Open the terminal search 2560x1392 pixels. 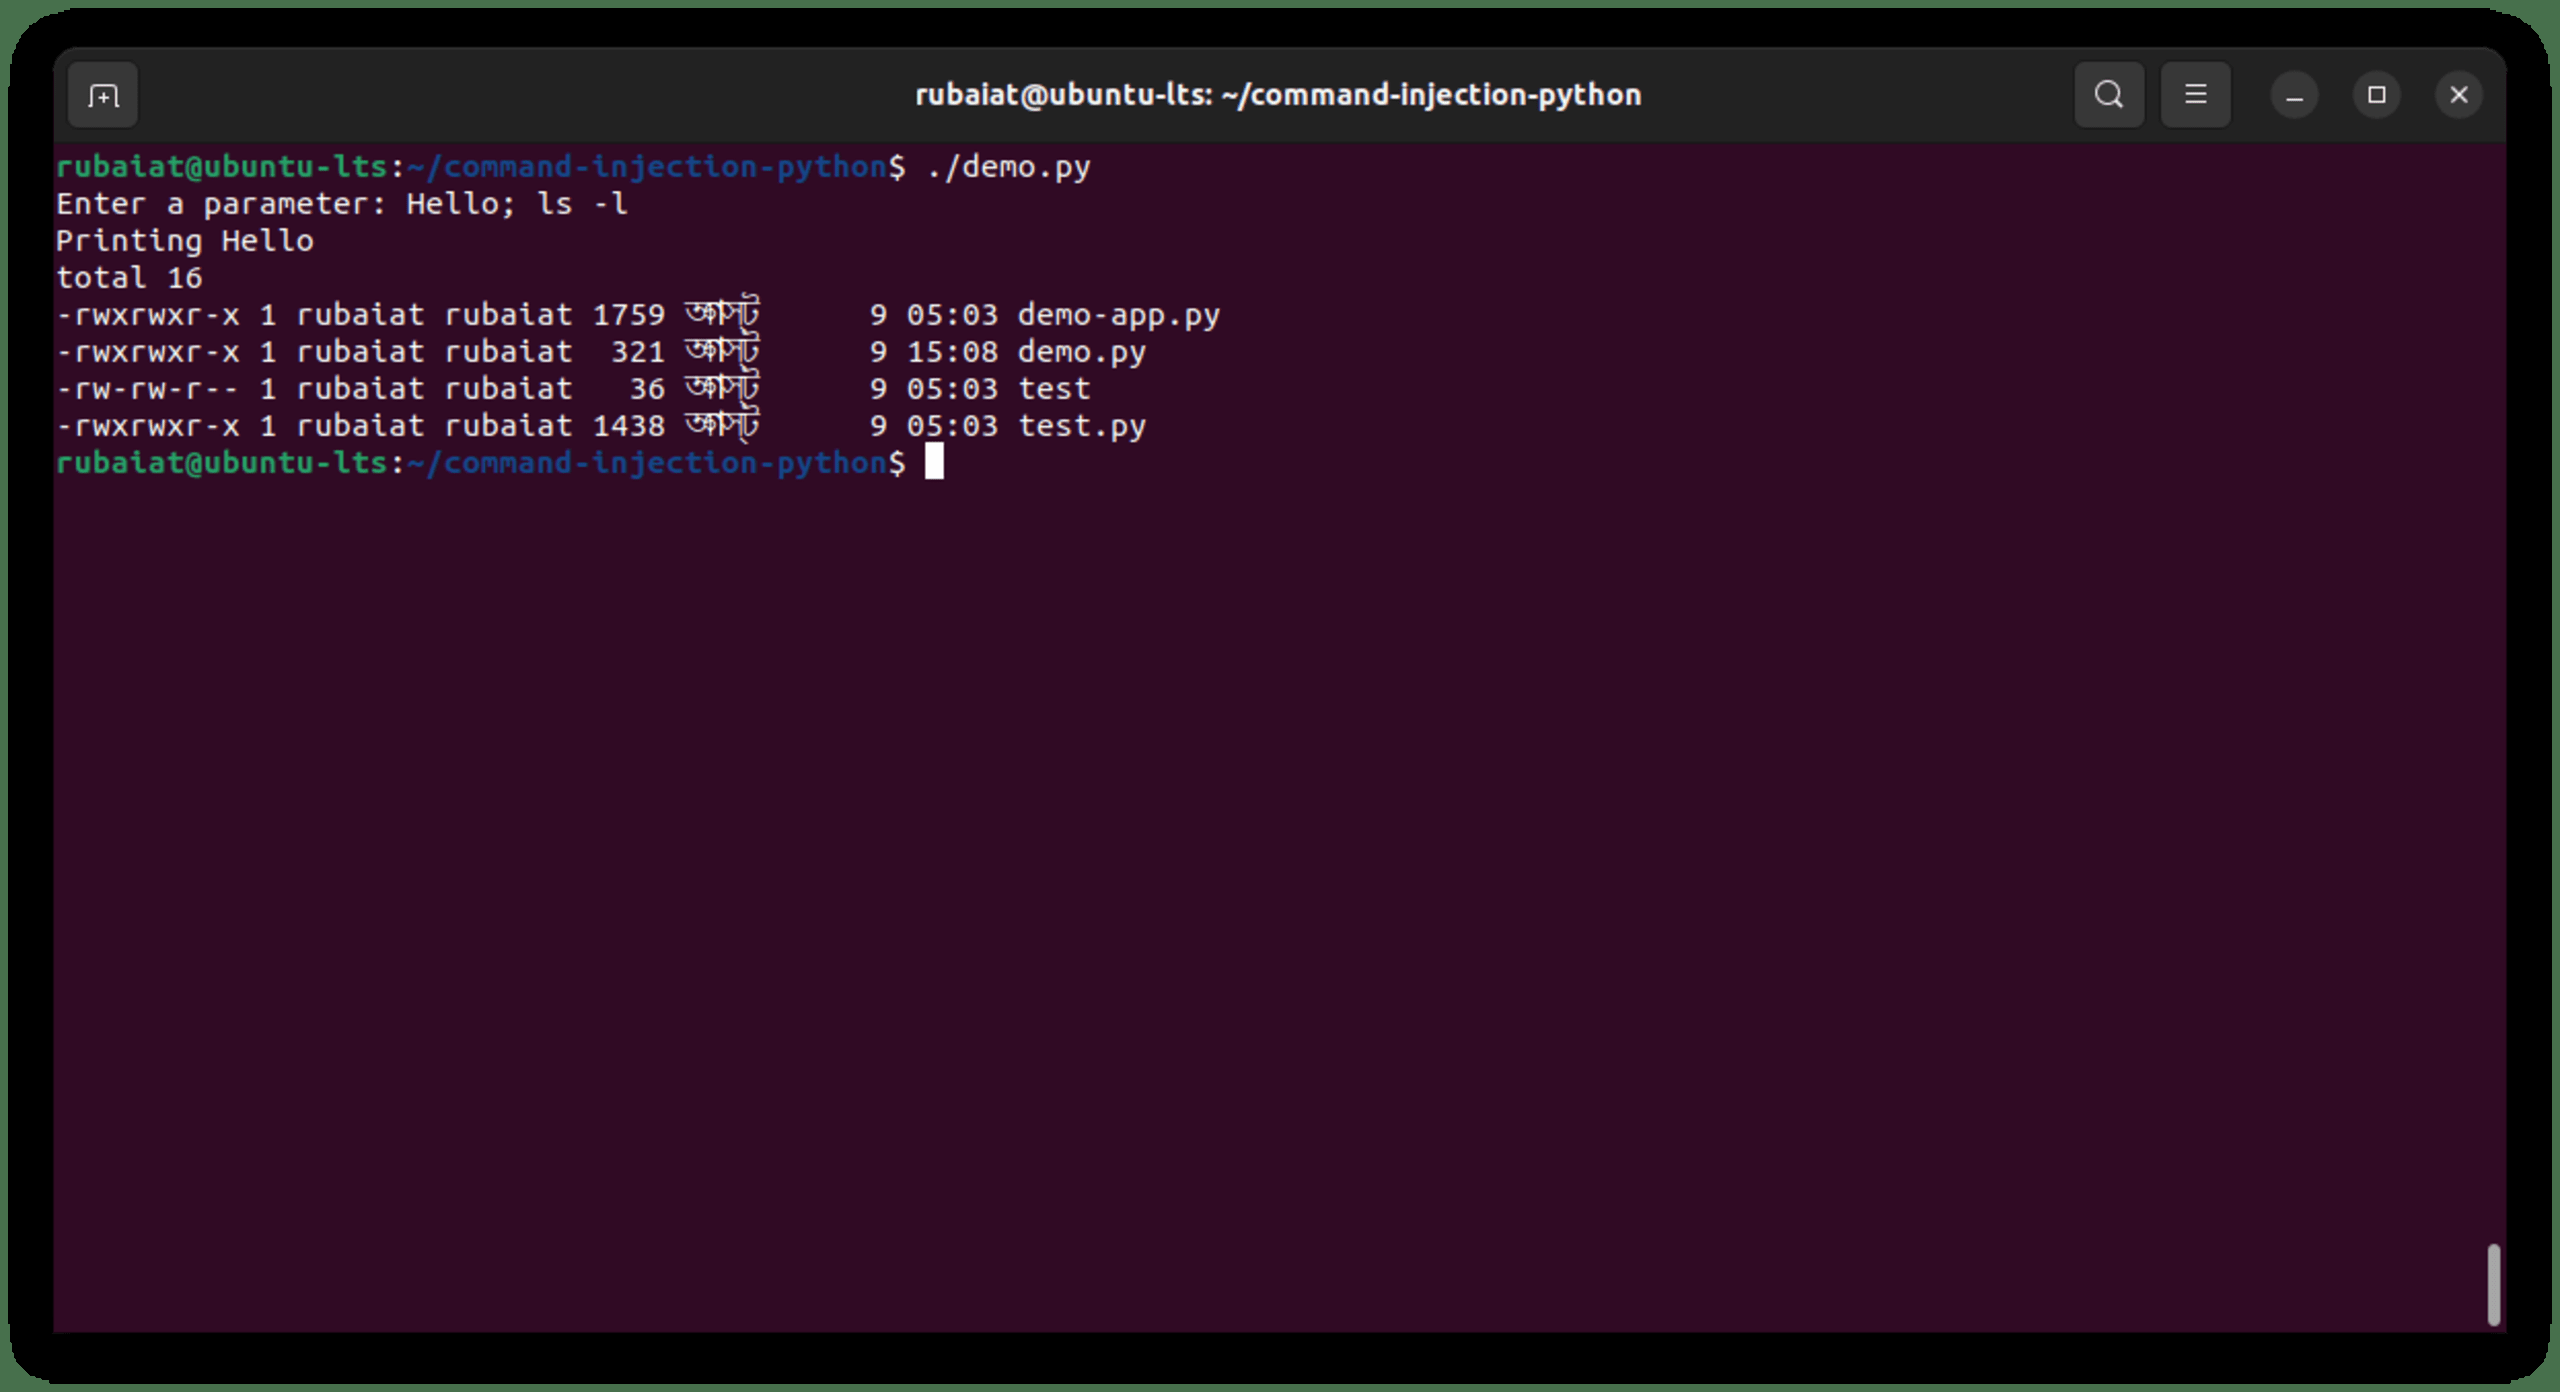point(2109,95)
